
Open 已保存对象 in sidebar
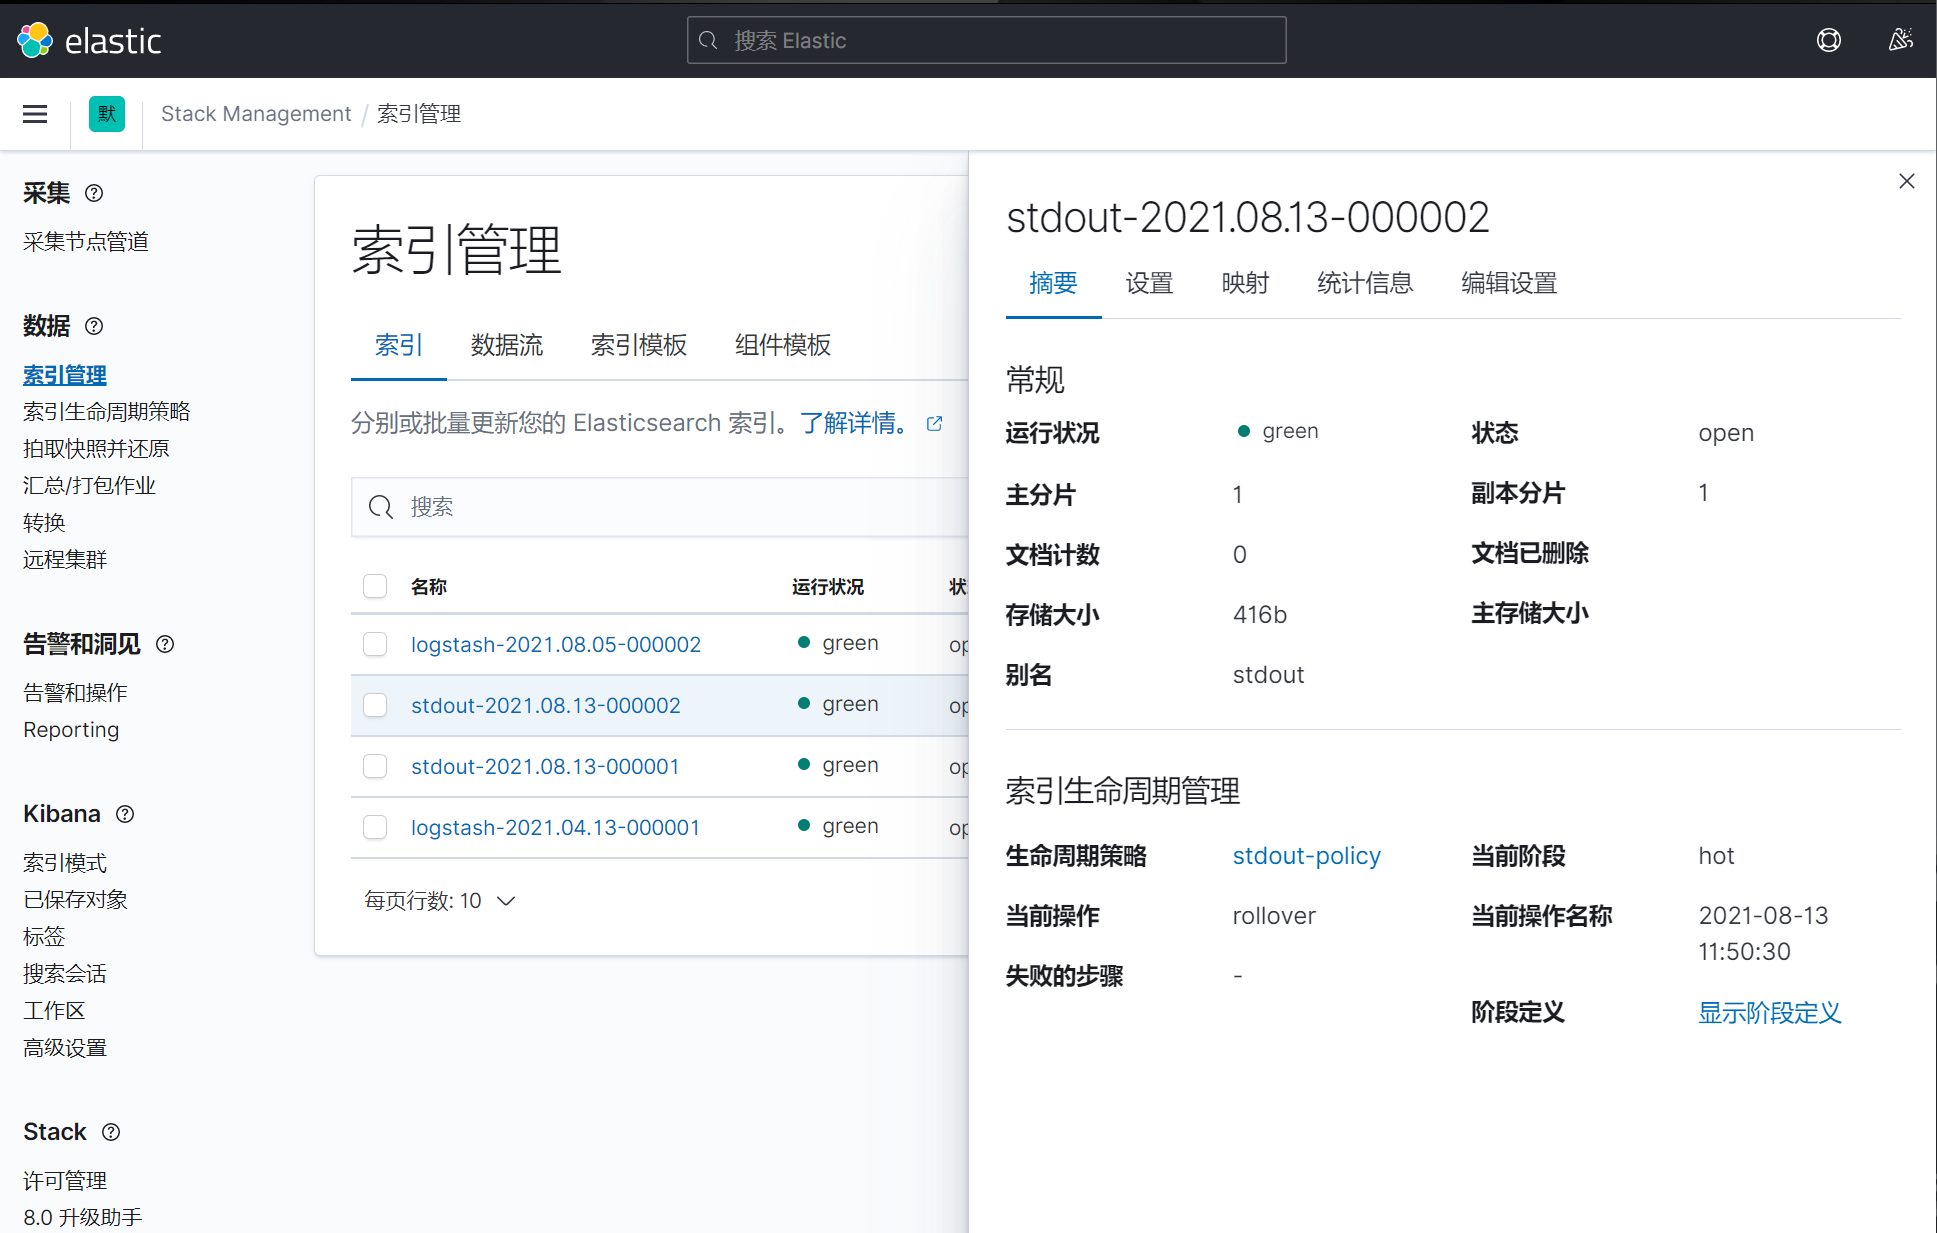[75, 899]
